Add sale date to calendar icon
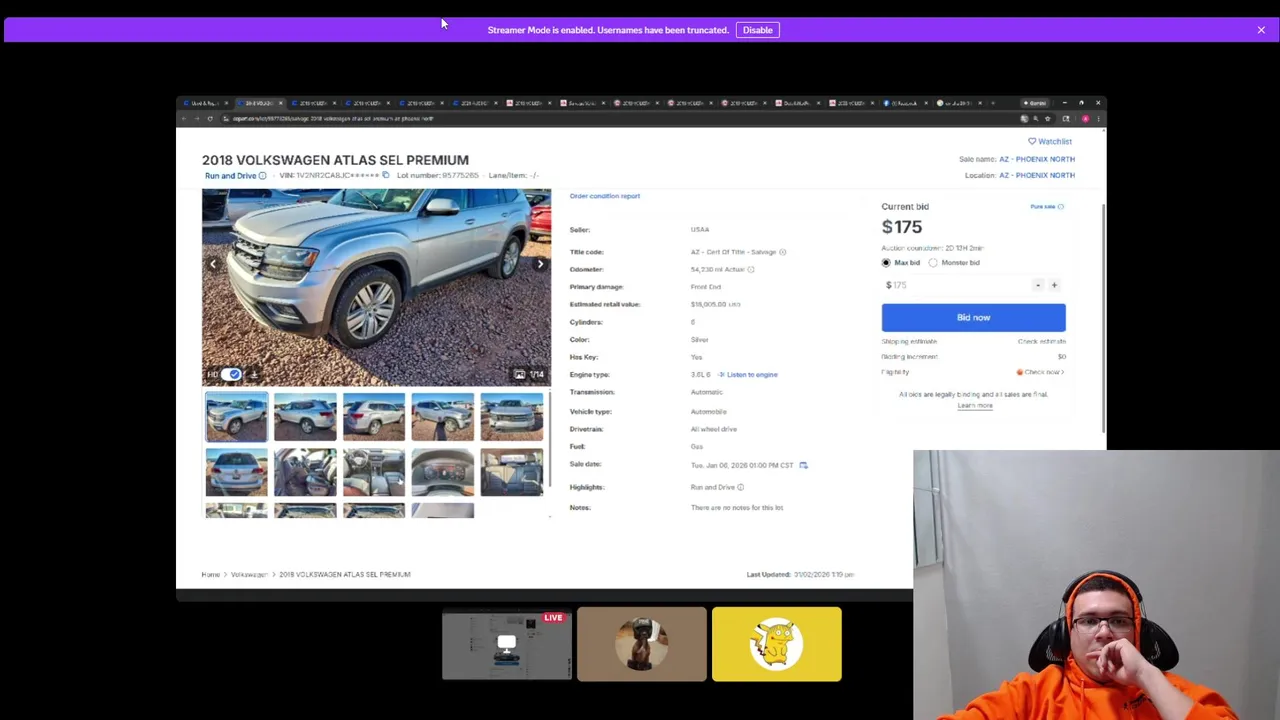This screenshot has width=1280, height=720. pos(803,465)
